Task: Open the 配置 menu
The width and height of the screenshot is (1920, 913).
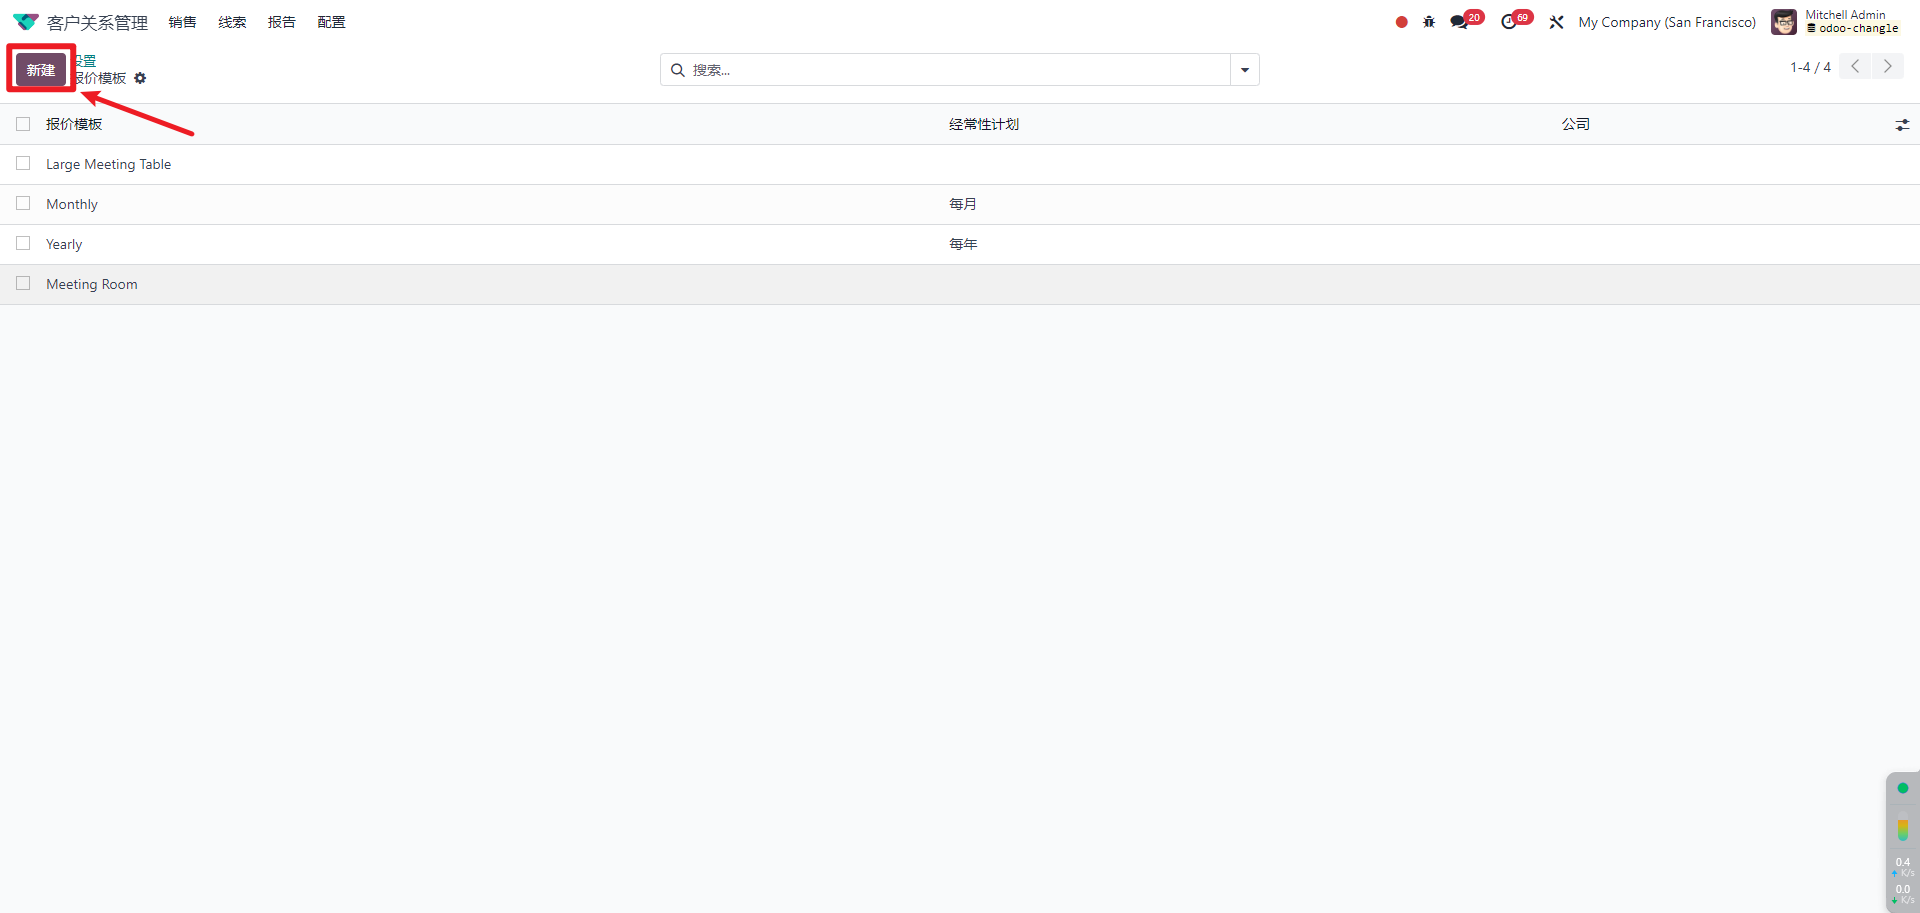Action: click(x=331, y=22)
